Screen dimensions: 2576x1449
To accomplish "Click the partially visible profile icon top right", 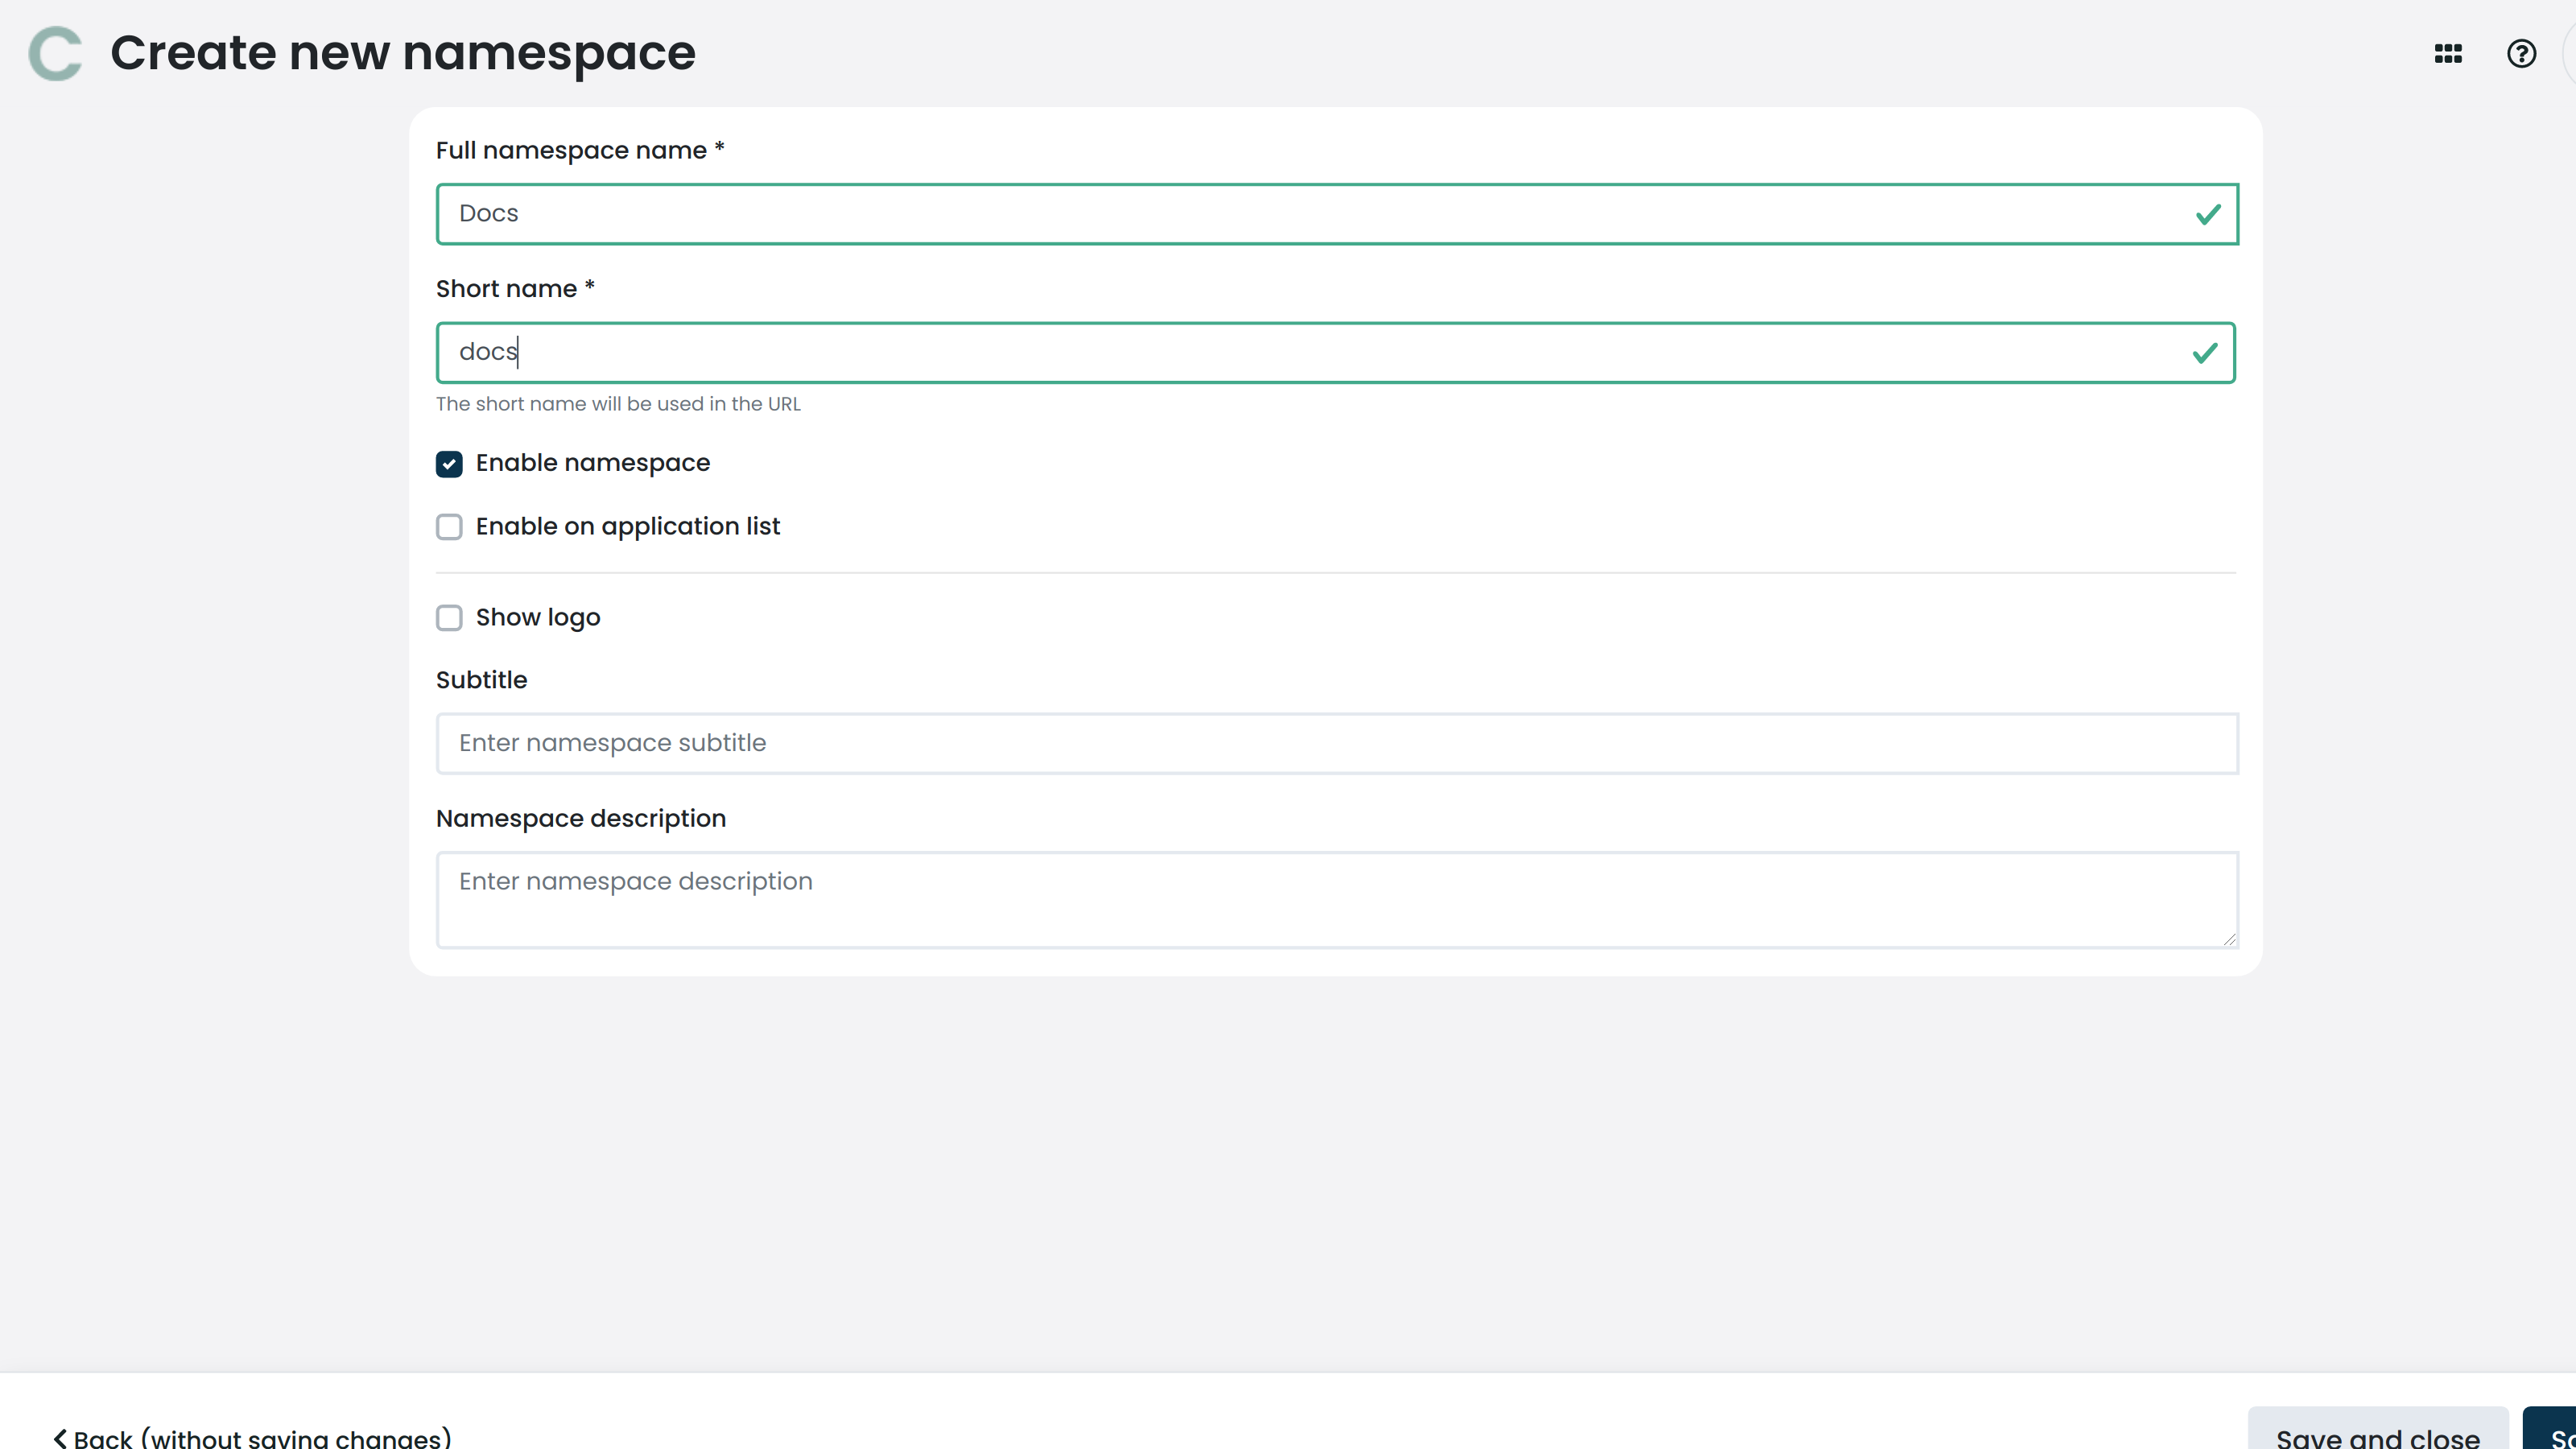I will coord(2571,53).
